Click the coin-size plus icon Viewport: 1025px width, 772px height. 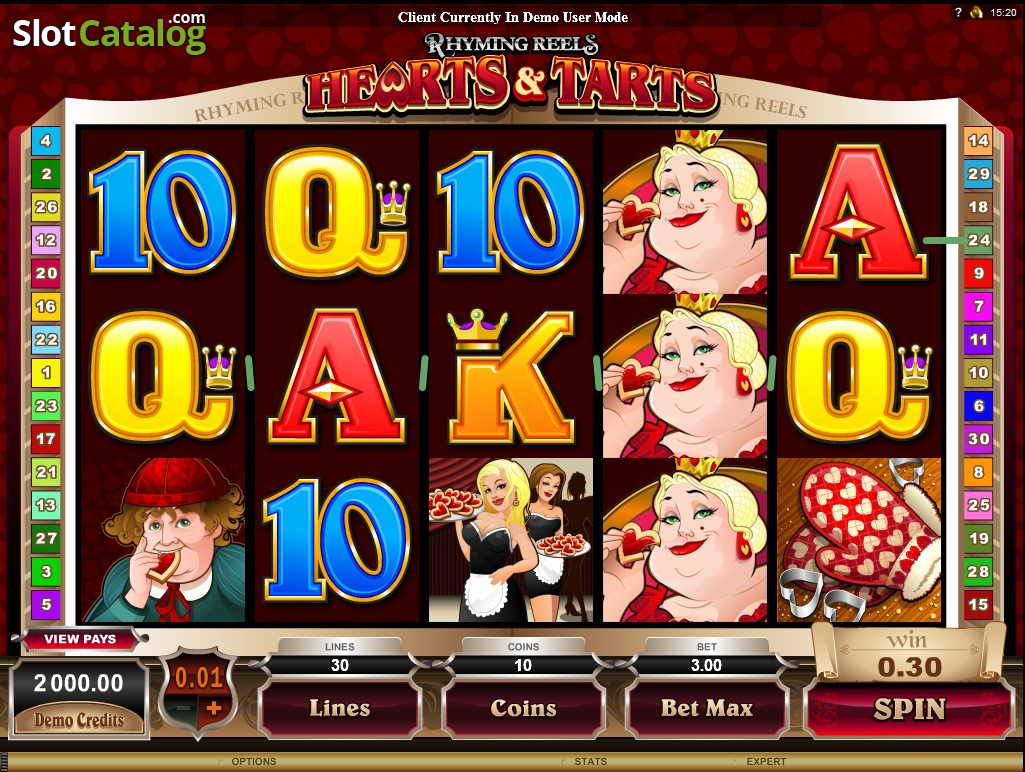214,709
